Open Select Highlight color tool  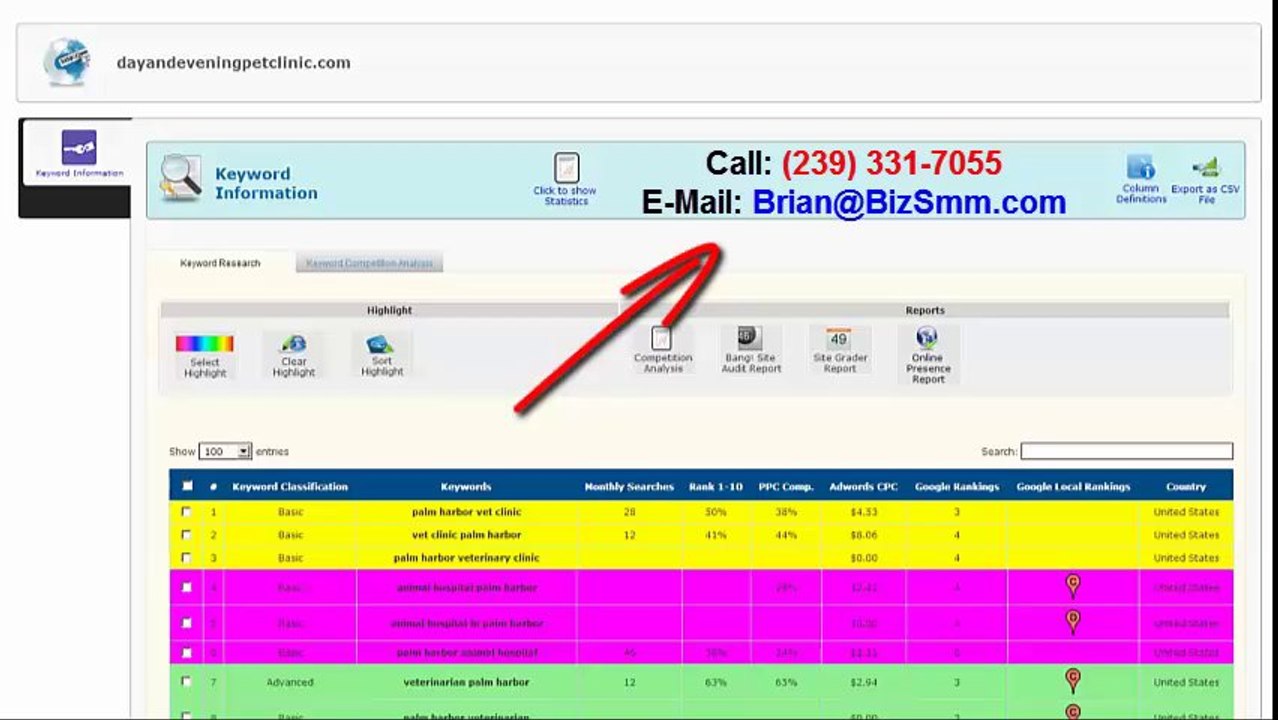coord(205,356)
